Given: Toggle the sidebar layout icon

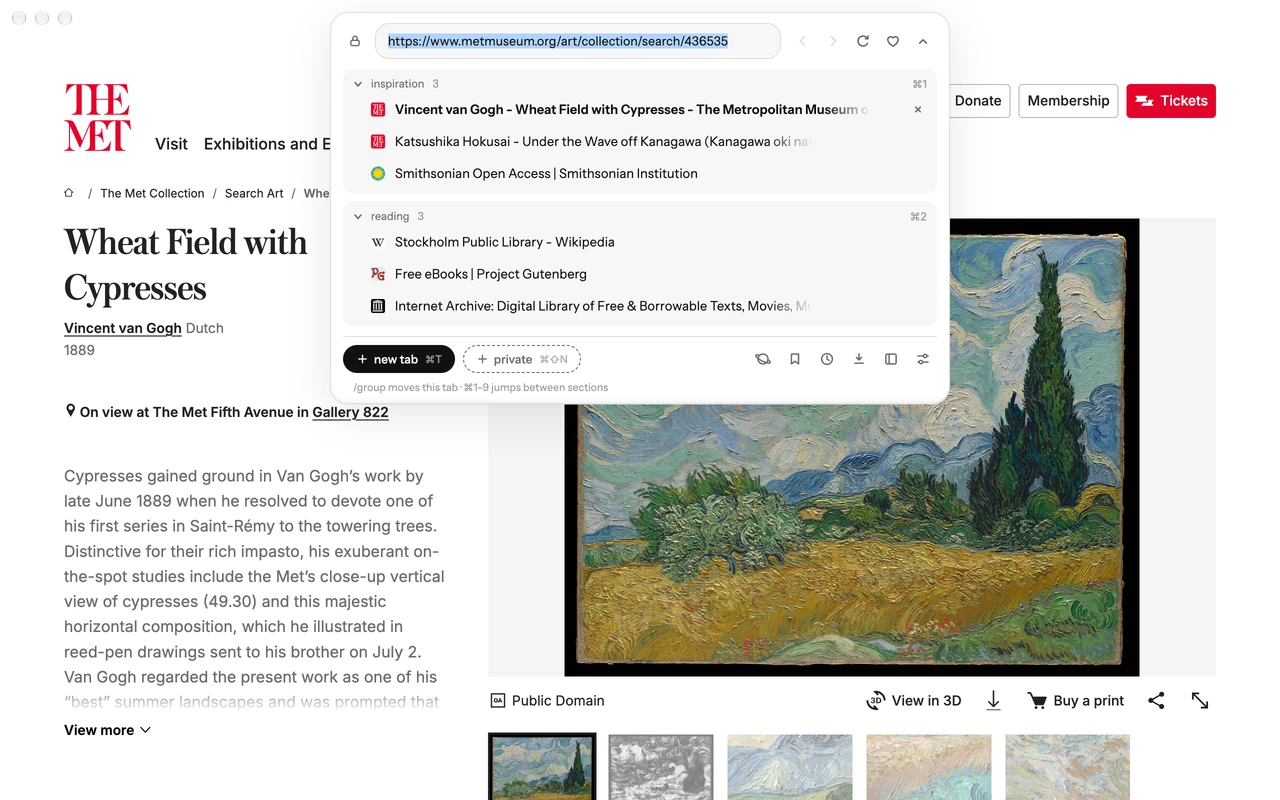Looking at the screenshot, I should point(891,359).
